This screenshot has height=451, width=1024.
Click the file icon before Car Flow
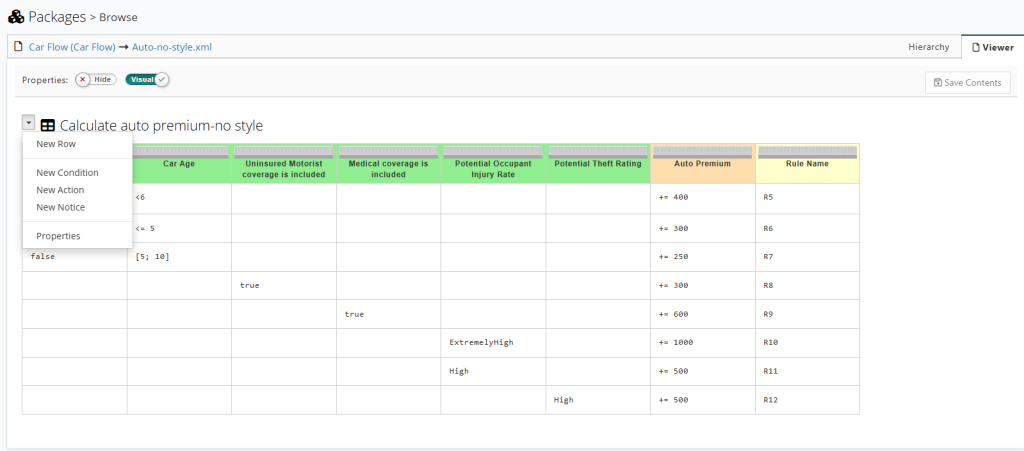[18, 47]
